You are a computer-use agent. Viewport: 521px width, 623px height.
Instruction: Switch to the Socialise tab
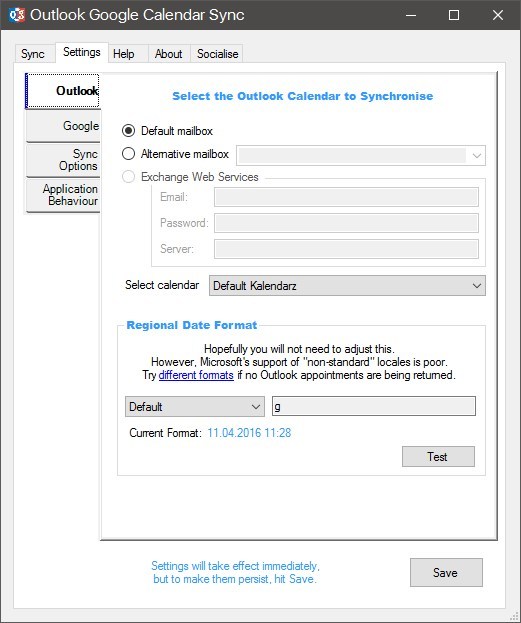[x=217, y=54]
